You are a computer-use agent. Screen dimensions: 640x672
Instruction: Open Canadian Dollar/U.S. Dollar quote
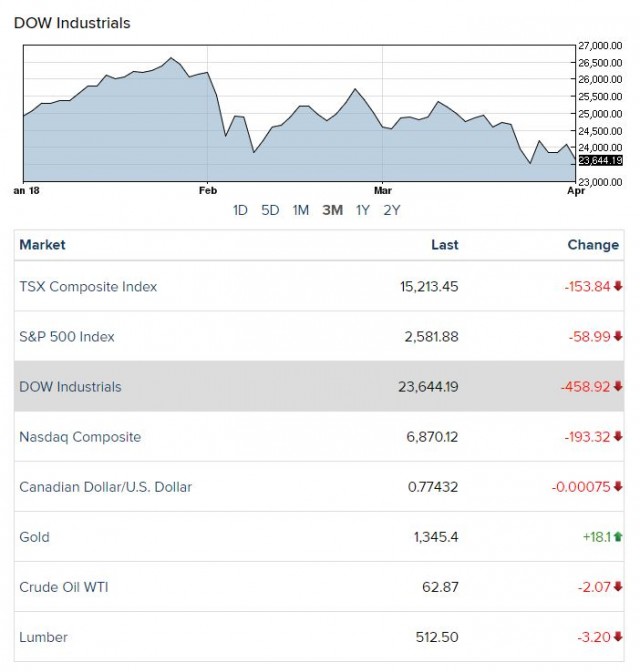coord(105,487)
